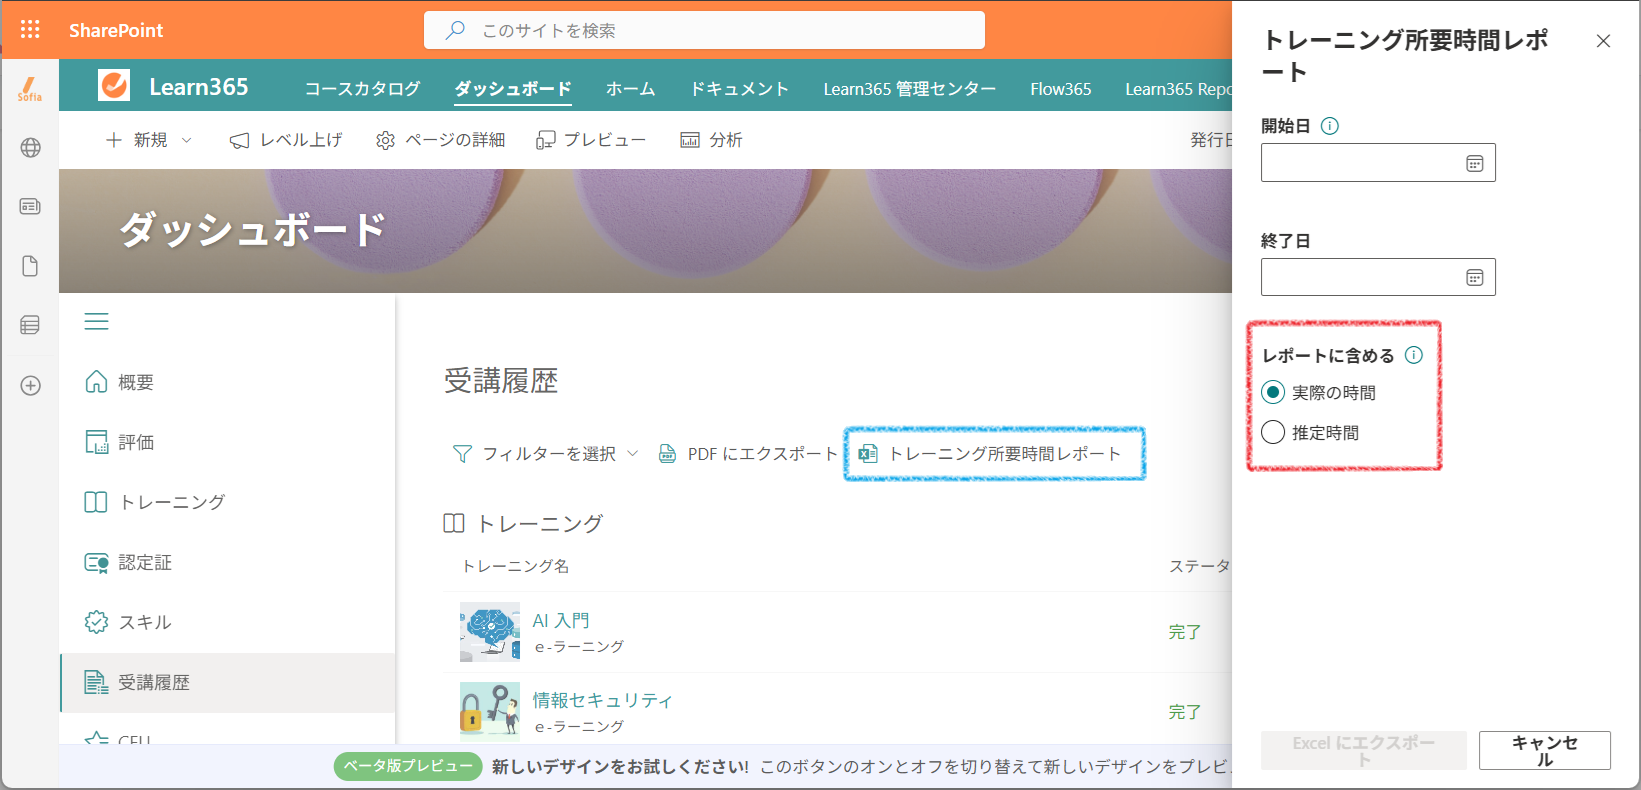Viewport: 1641px width, 790px height.
Task: Click the search magnifier icon
Action: pyautogui.click(x=455, y=30)
